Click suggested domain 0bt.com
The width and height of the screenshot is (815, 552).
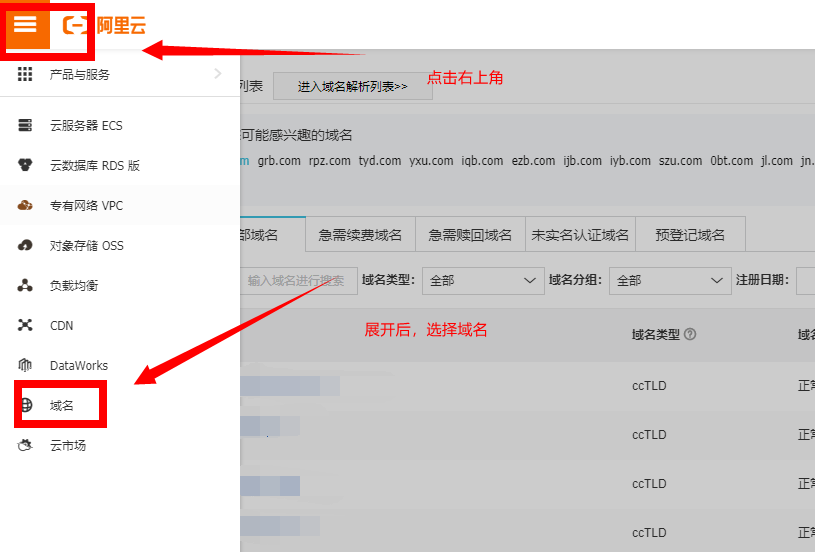click(x=731, y=161)
